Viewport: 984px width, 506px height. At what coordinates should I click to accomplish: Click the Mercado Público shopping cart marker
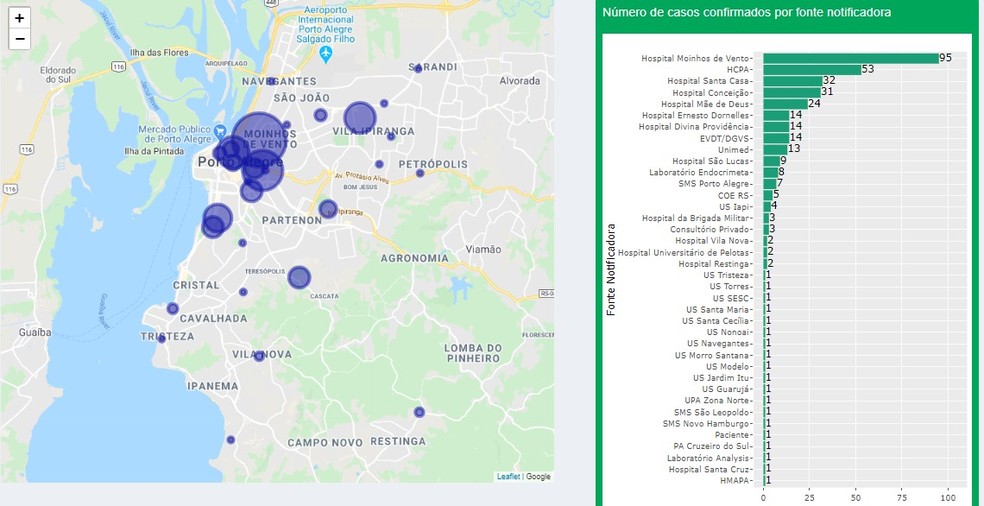click(x=219, y=132)
